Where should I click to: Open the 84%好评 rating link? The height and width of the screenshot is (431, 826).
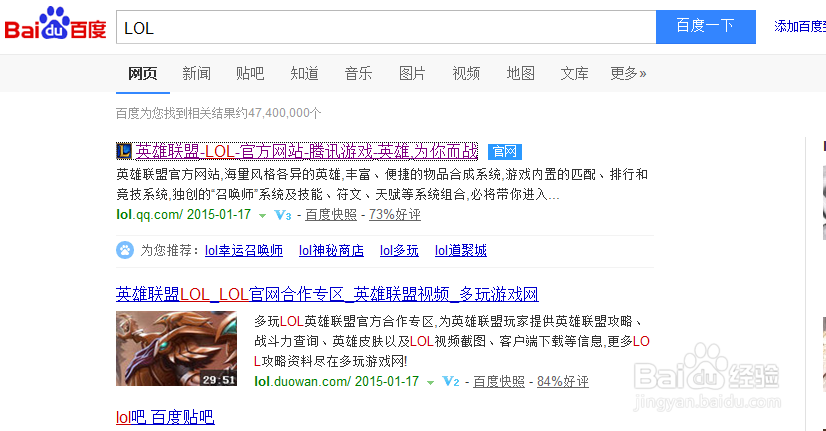coord(563,381)
